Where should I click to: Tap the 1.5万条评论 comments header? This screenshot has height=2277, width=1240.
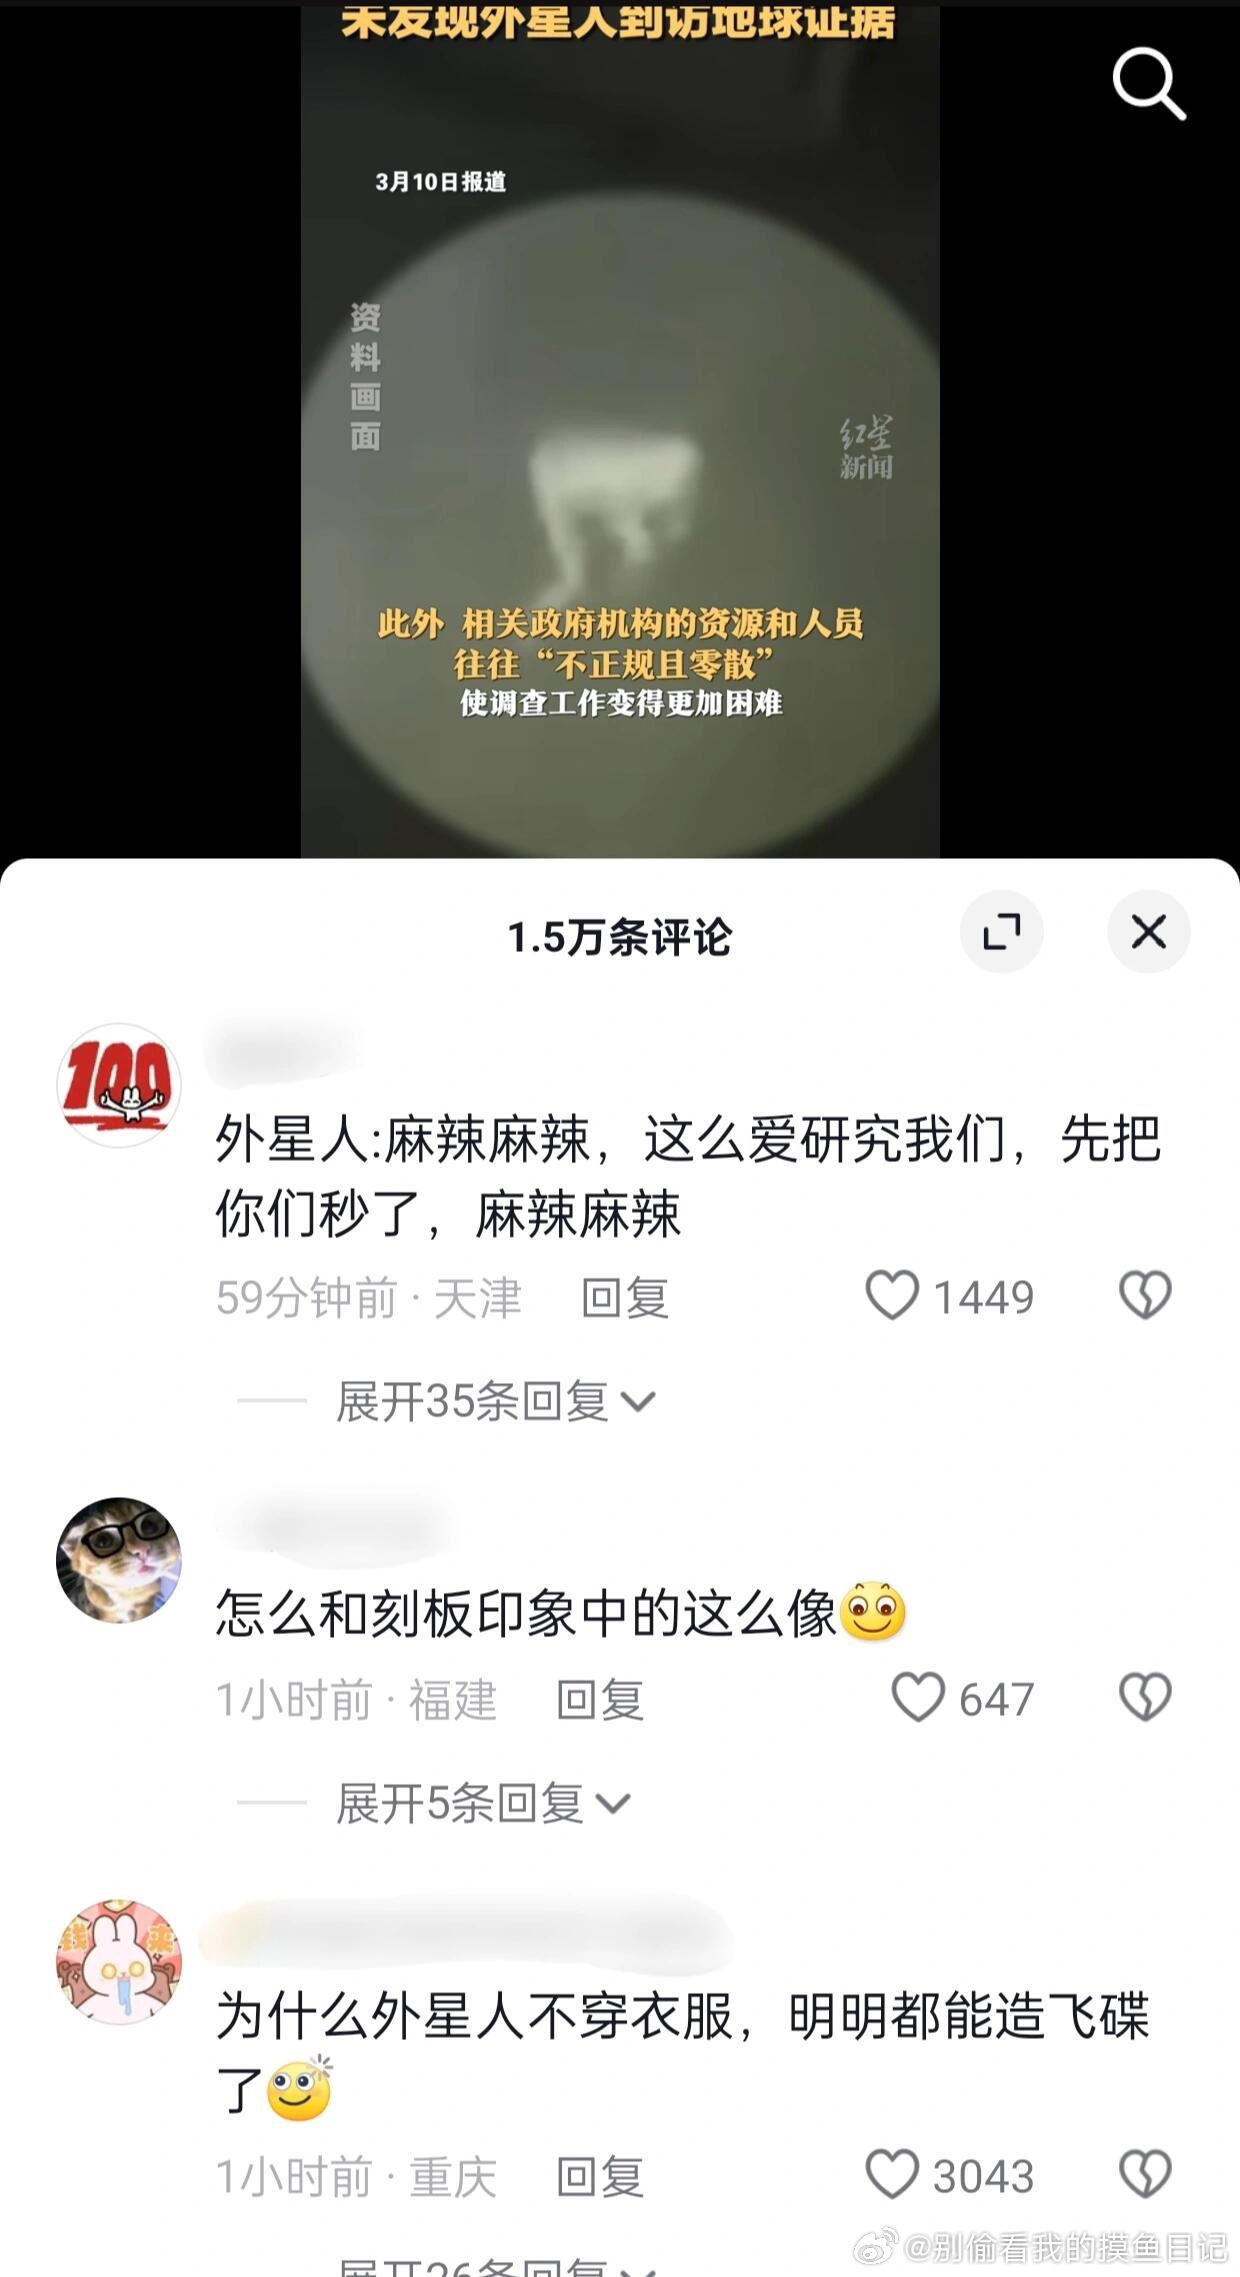620,937
